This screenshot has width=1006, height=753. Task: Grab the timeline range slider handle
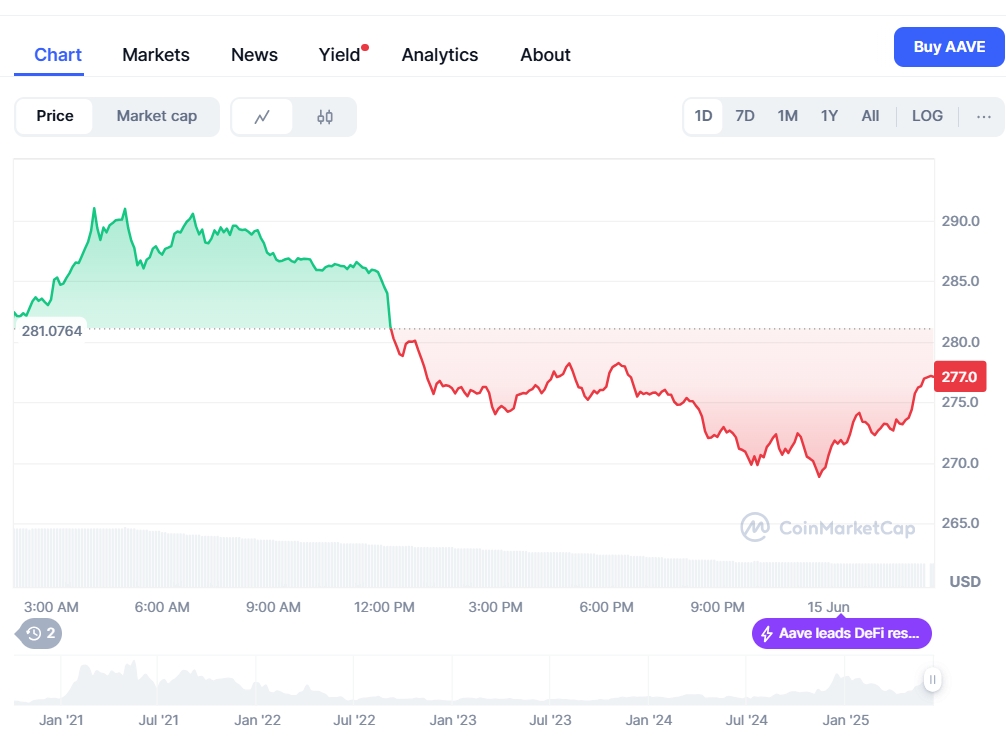coord(932,679)
